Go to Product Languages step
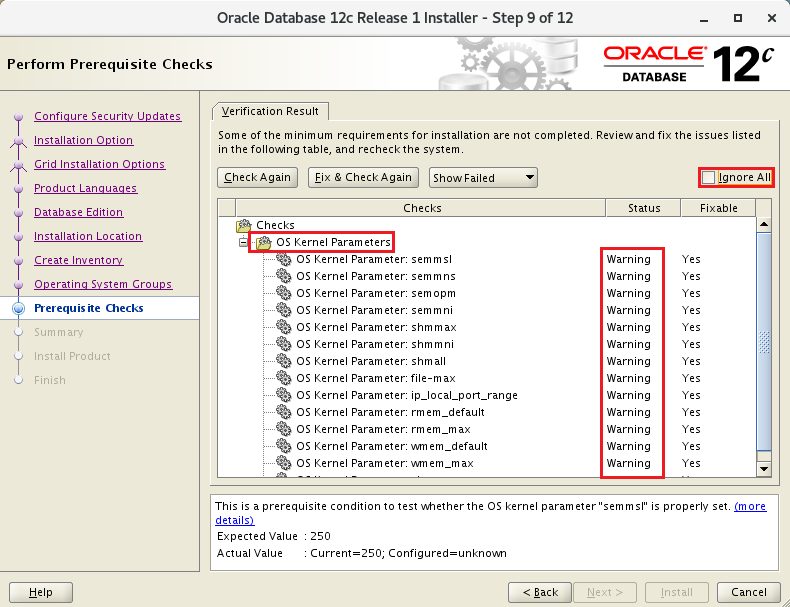Image resolution: width=790 pixels, height=607 pixels. (x=85, y=188)
